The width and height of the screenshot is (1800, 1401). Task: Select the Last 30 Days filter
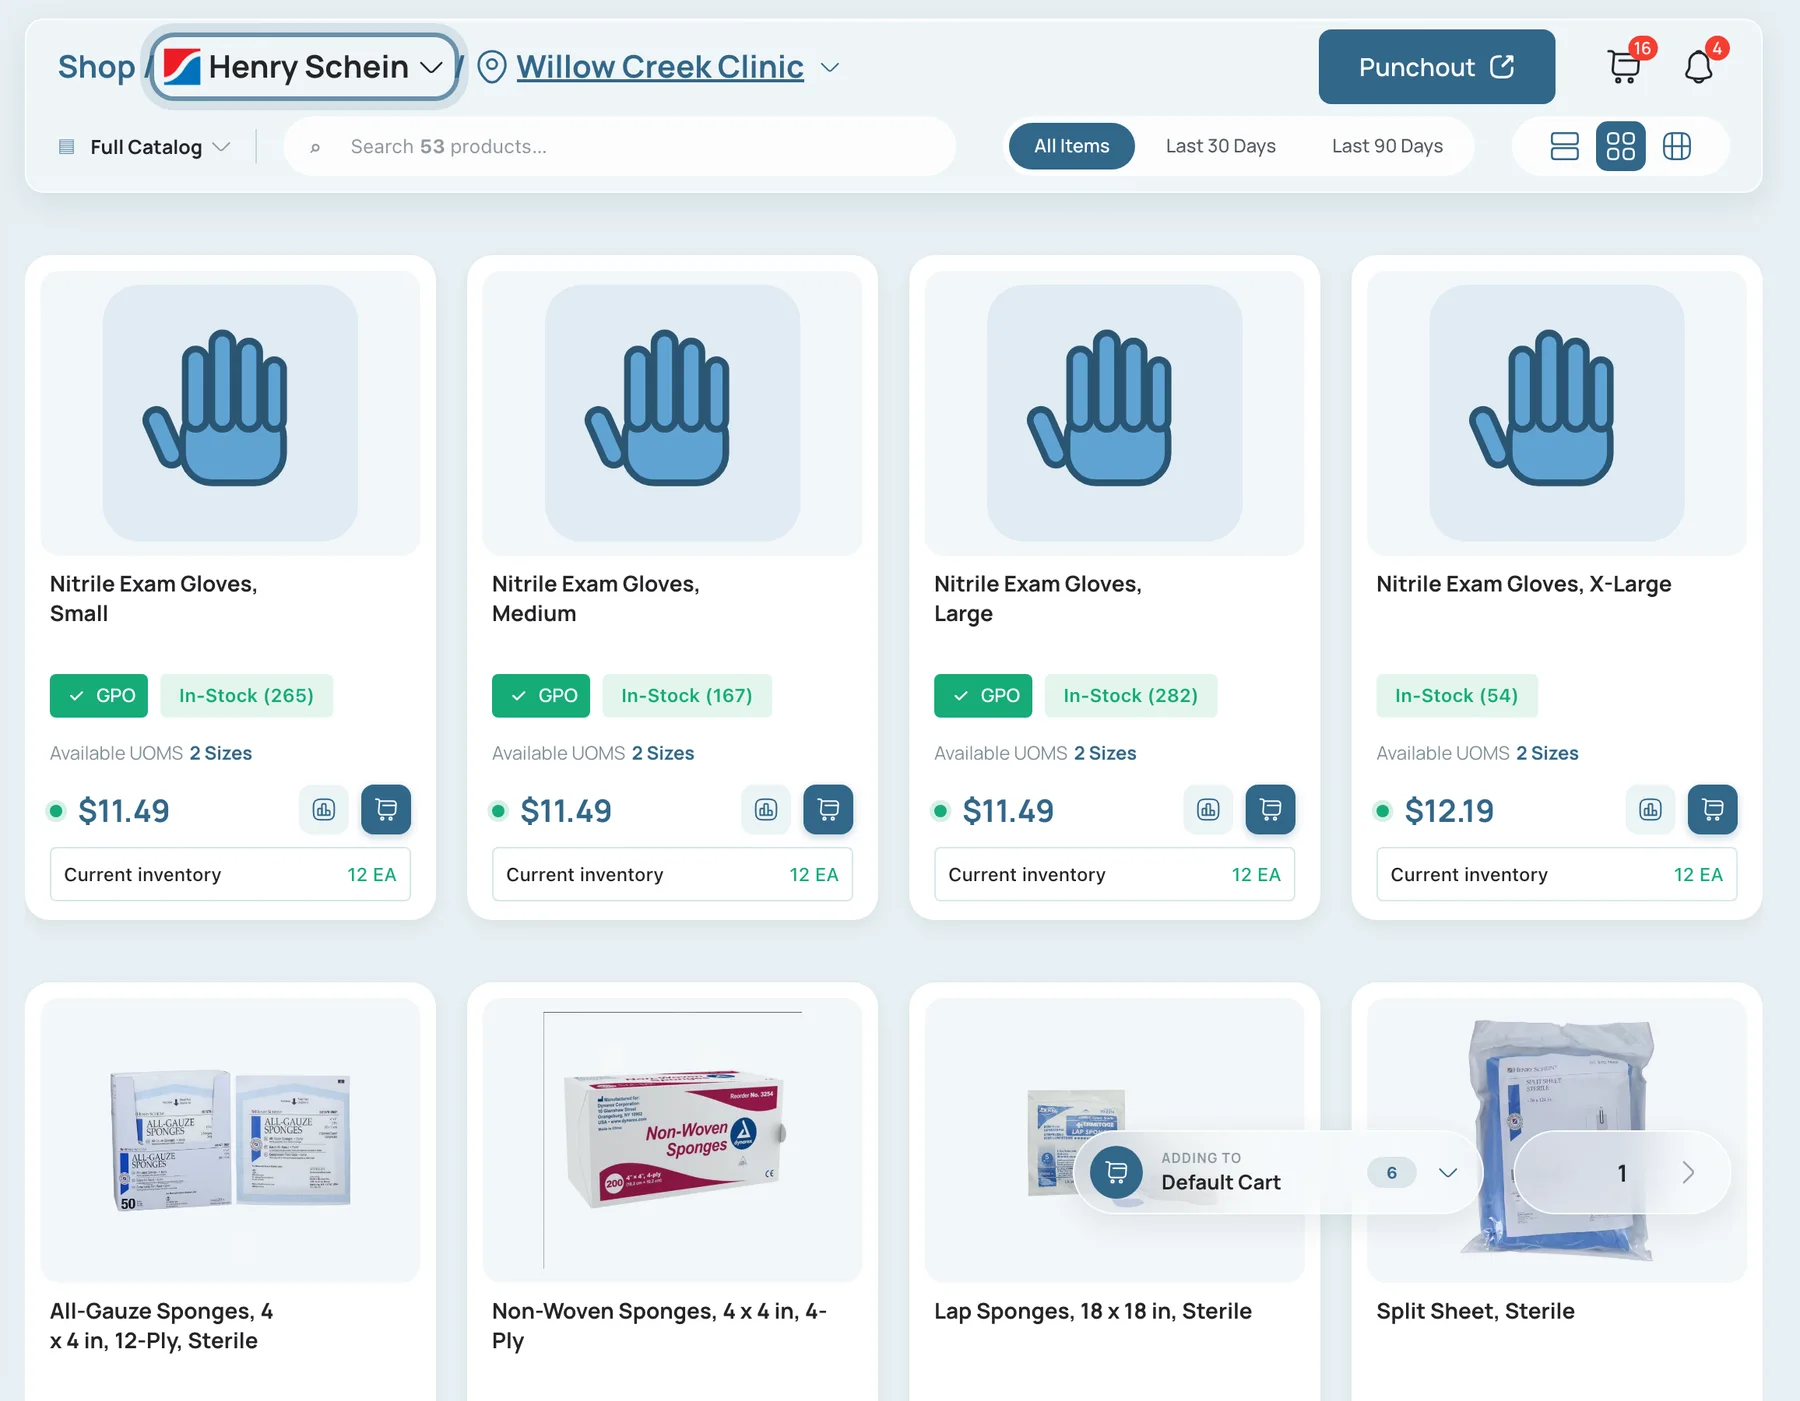pos(1220,146)
